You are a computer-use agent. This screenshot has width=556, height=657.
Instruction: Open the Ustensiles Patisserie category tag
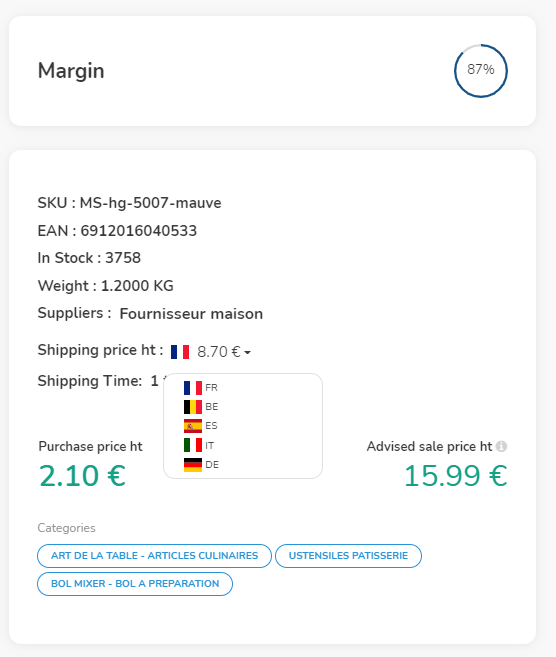[x=348, y=556]
